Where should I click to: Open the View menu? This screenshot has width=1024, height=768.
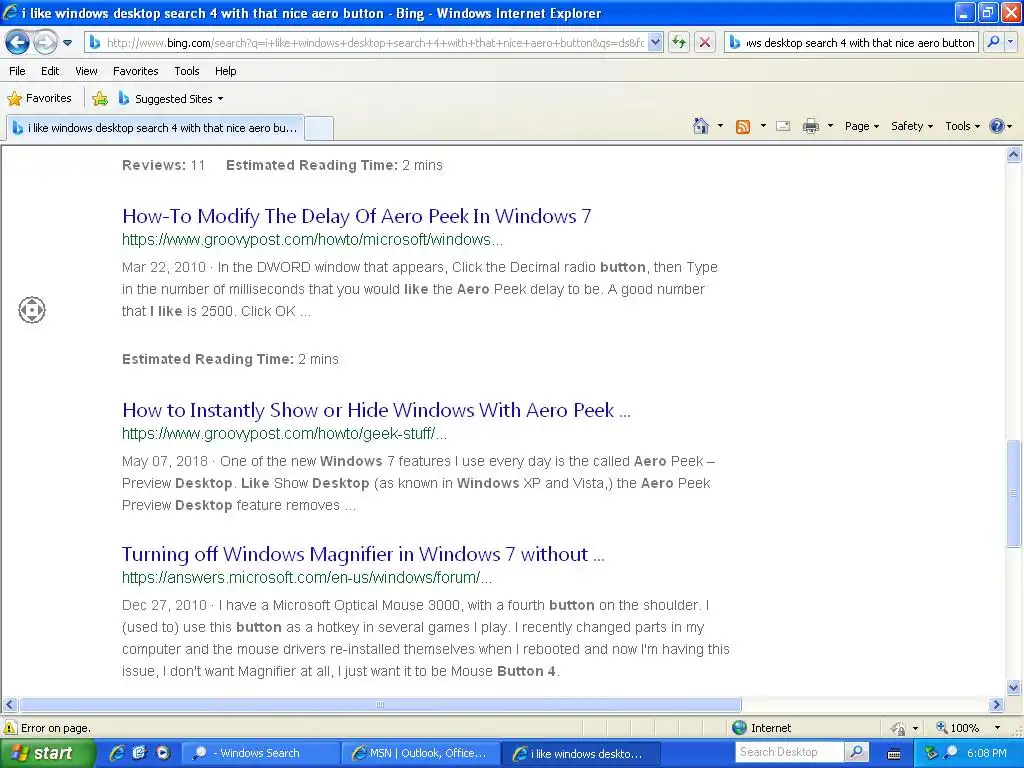click(86, 71)
